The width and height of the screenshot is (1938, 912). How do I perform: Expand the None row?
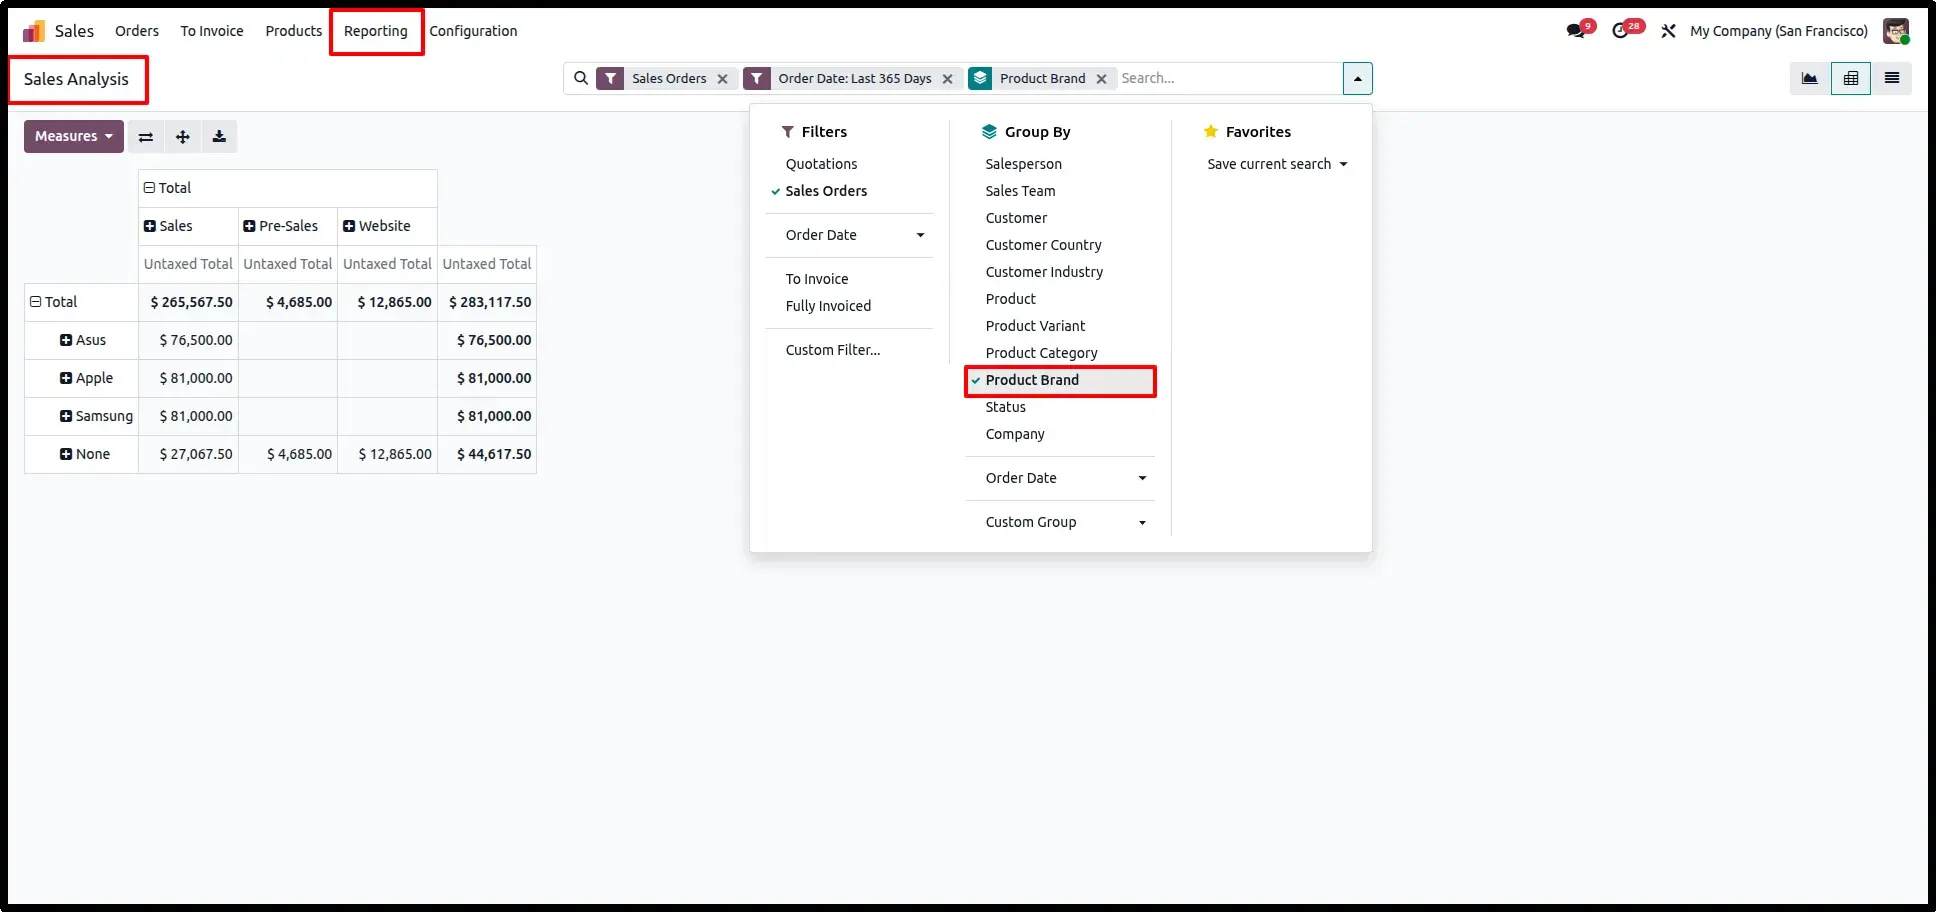(85, 454)
